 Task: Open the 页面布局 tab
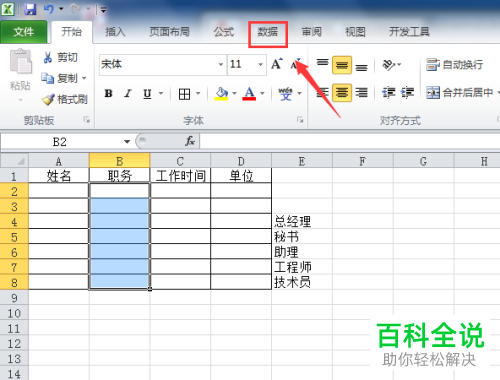169,32
